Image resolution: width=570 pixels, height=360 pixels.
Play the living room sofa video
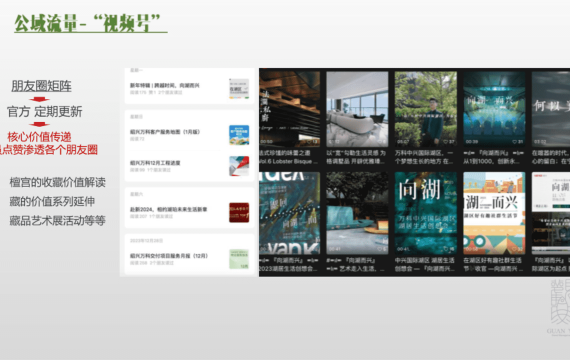[357, 109]
